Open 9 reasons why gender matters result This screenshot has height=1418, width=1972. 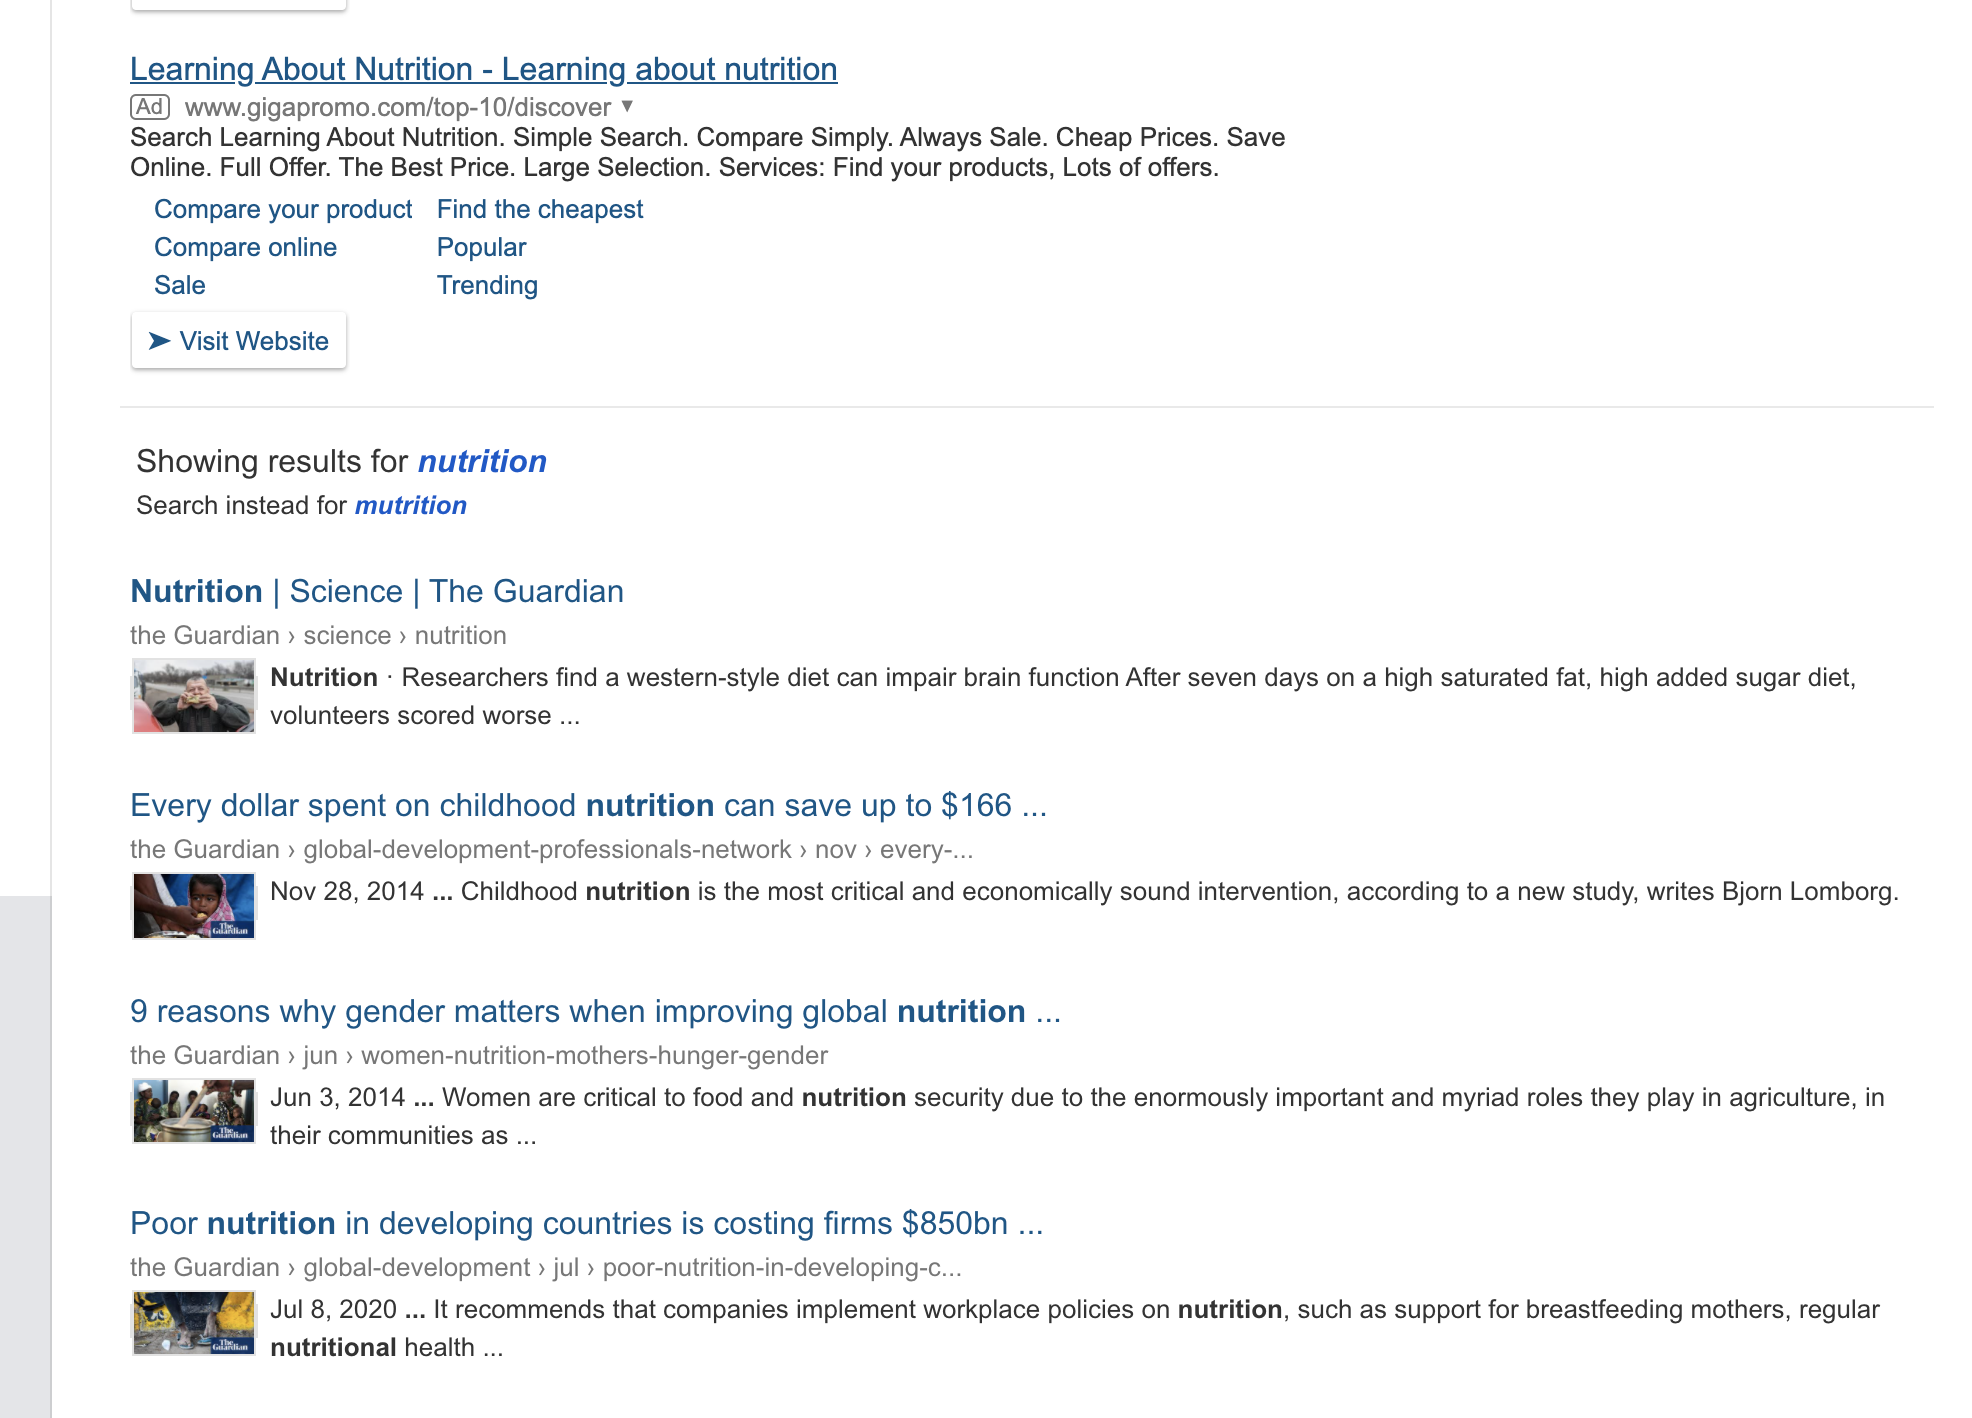pos(595,1011)
